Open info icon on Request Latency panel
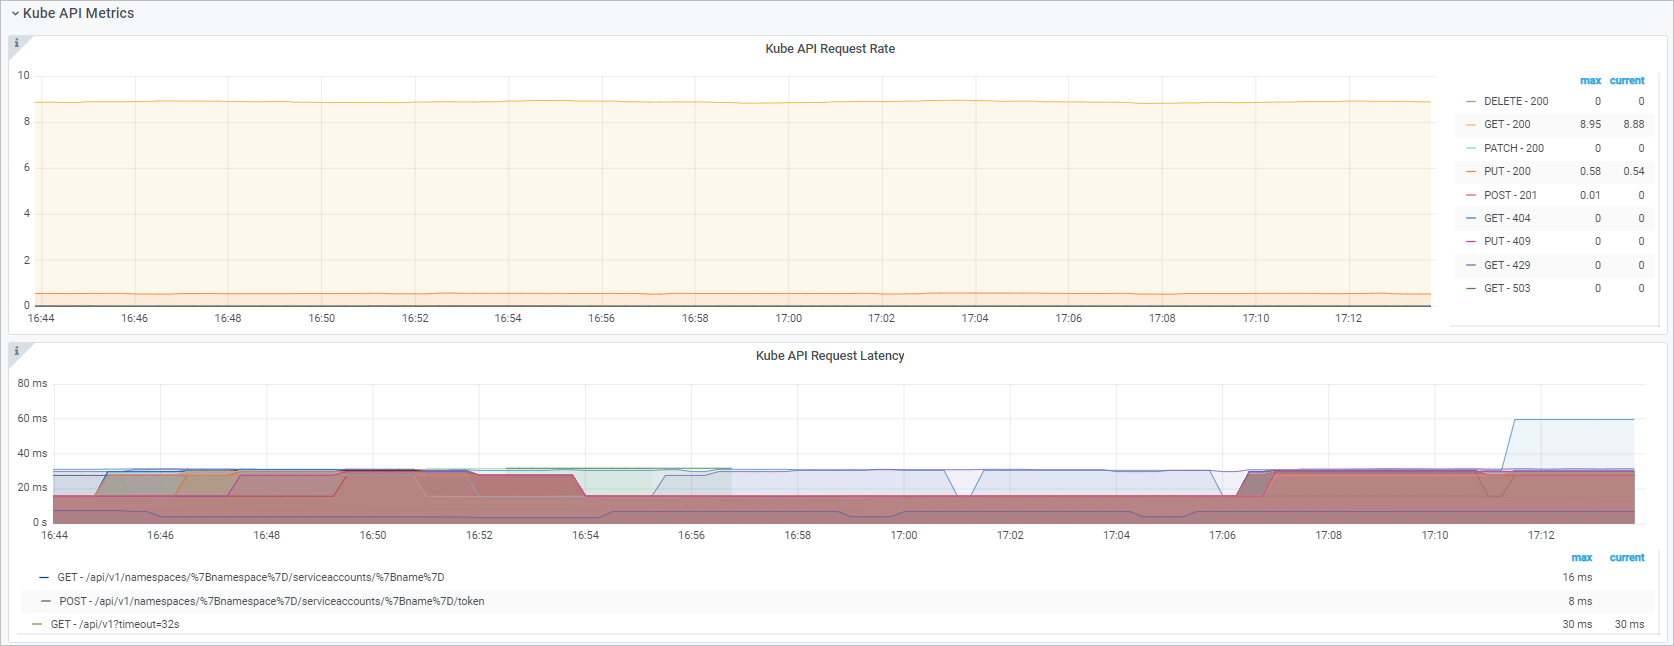The width and height of the screenshot is (1674, 646). pyautogui.click(x=16, y=350)
